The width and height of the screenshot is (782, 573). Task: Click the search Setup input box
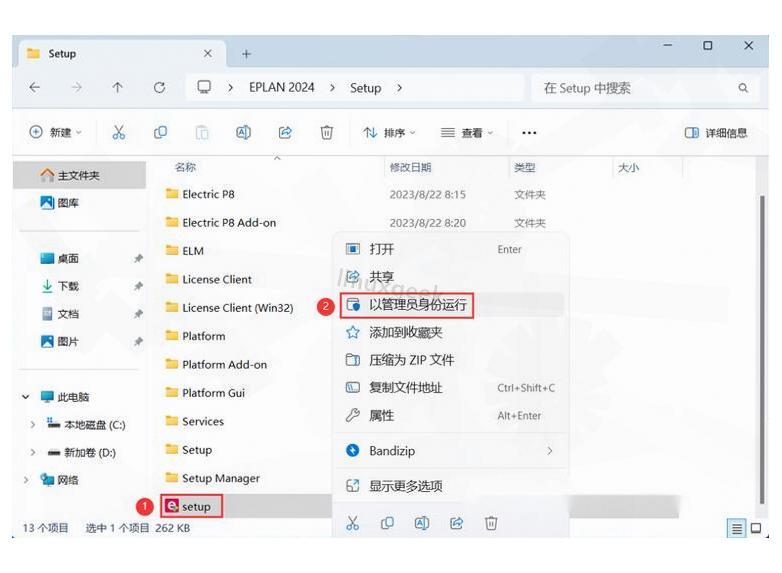[640, 88]
